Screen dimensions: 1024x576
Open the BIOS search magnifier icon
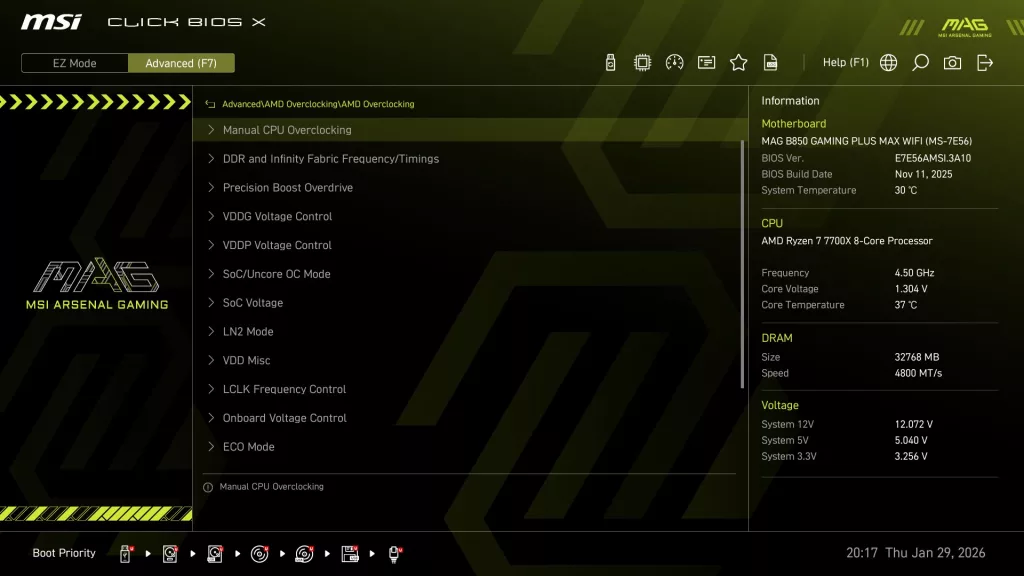pyautogui.click(x=920, y=62)
